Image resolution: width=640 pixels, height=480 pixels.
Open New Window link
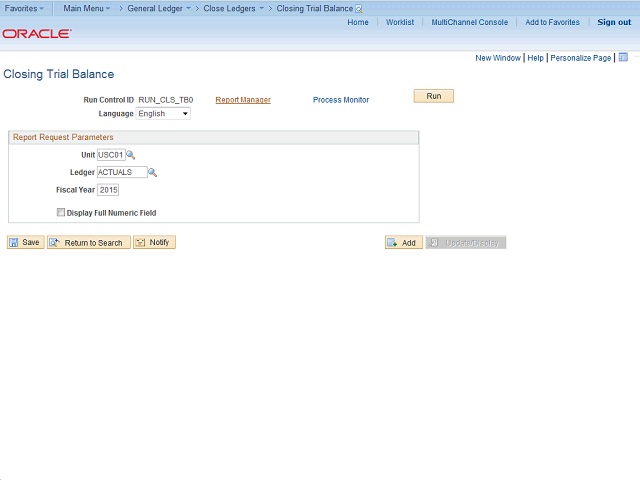tap(498, 58)
